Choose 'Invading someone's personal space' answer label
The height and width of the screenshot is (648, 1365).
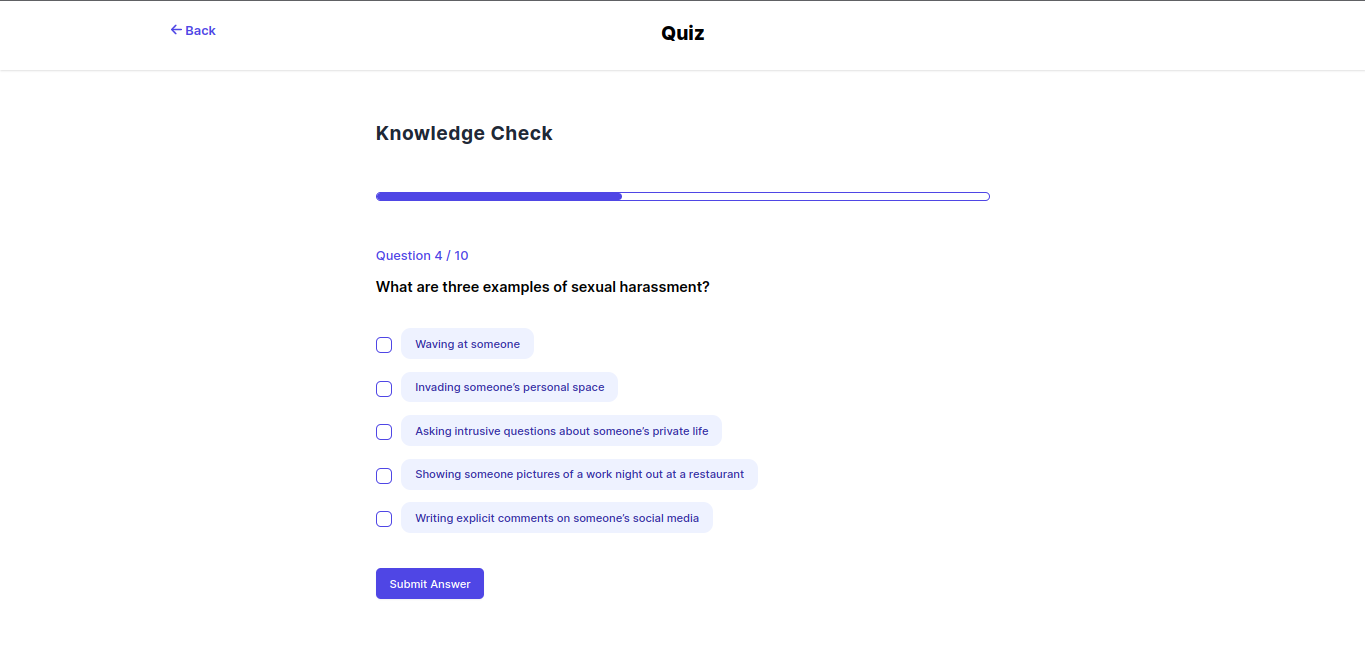[x=509, y=387]
